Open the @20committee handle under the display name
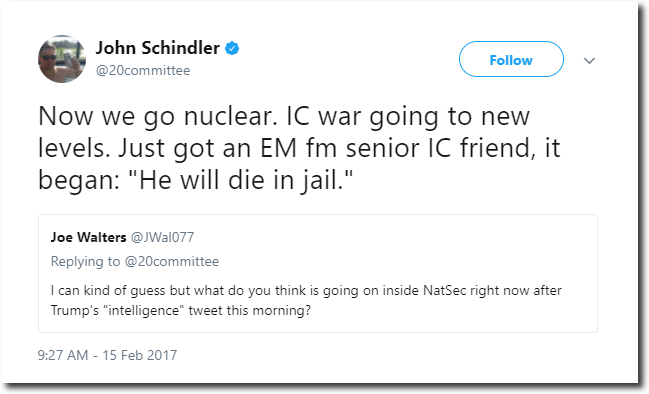This screenshot has width=649, height=394. point(143,70)
